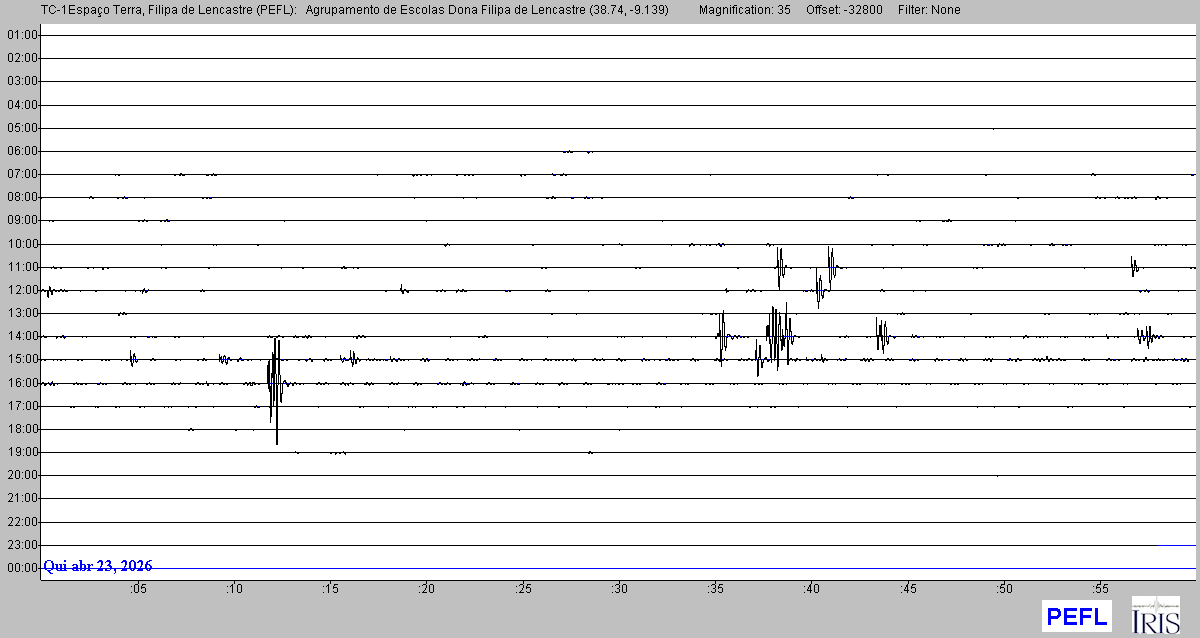Select the 01:00 hour label
This screenshot has height=638, width=1200.
point(21,35)
